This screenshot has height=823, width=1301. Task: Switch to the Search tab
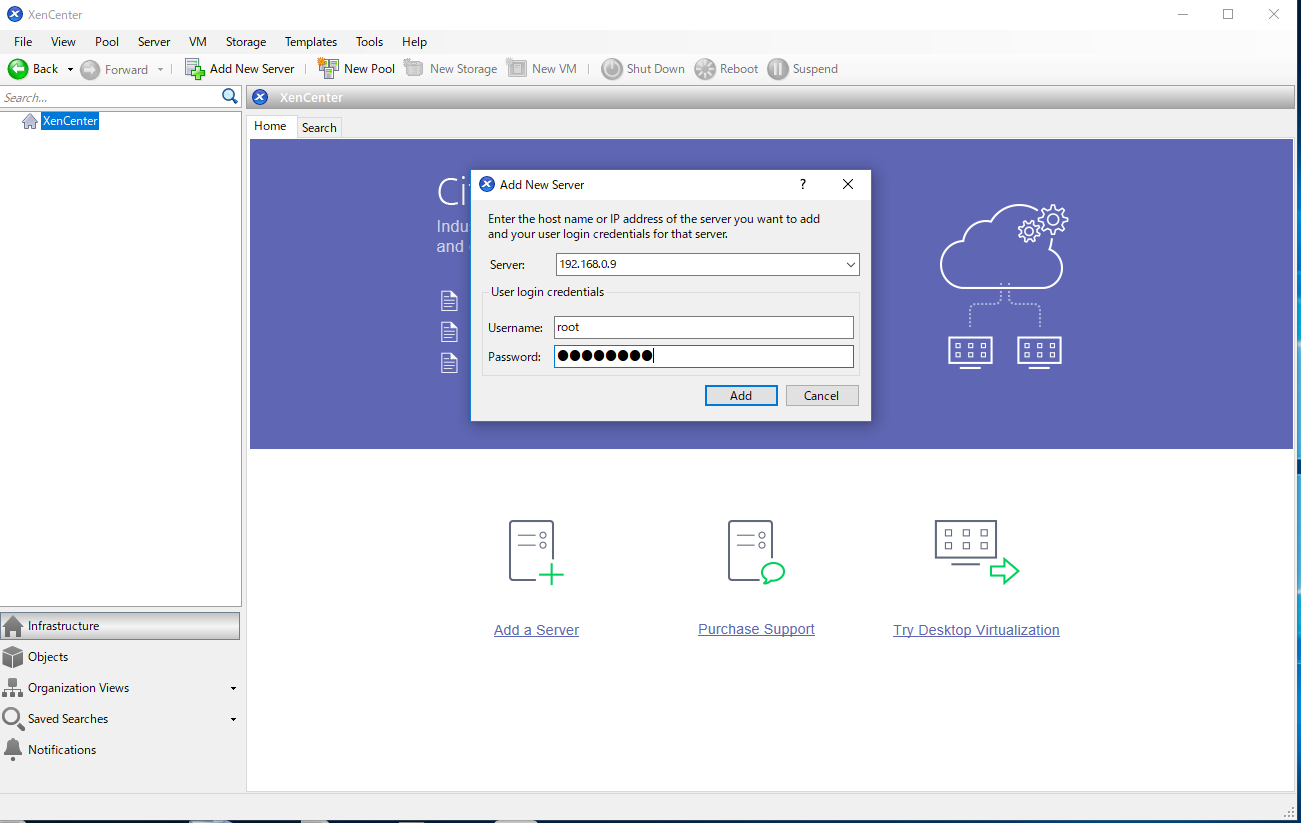click(319, 127)
